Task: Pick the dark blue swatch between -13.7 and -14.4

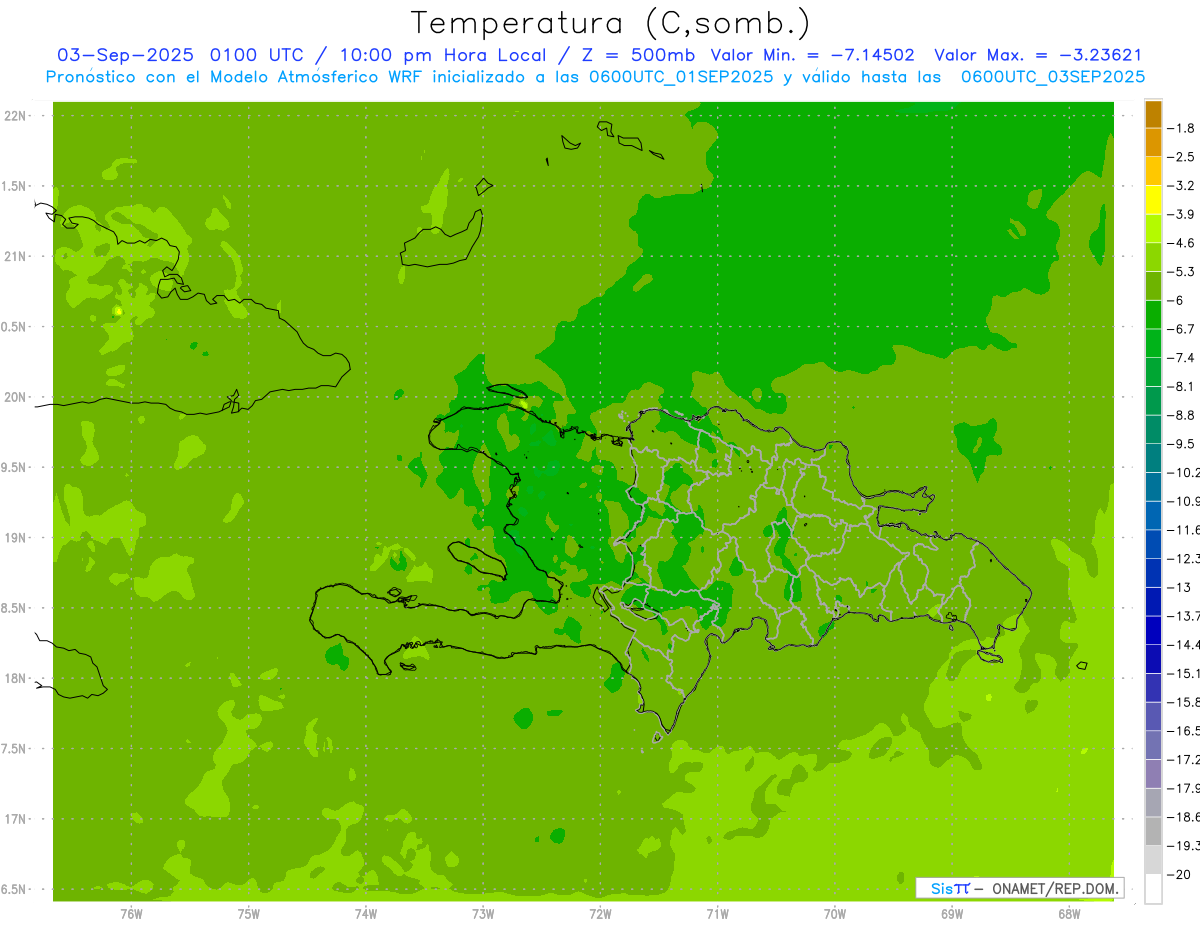Action: click(x=1153, y=629)
